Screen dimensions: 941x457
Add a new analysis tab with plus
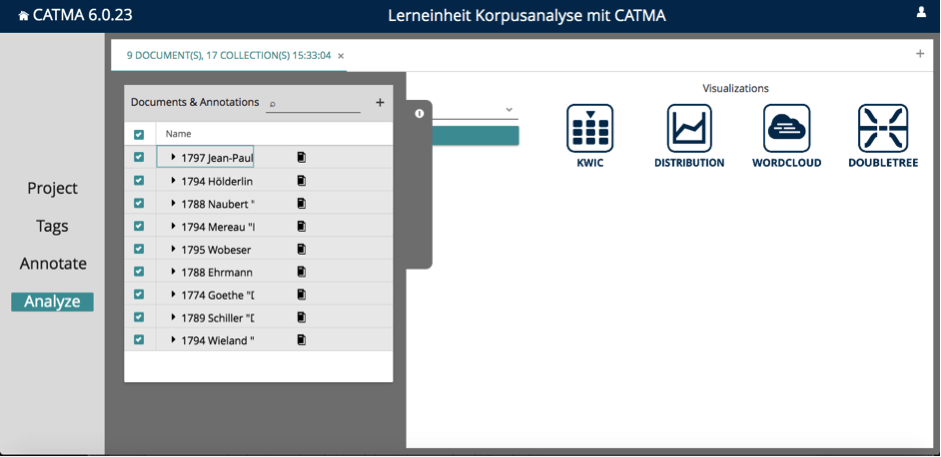pyautogui.click(x=919, y=54)
